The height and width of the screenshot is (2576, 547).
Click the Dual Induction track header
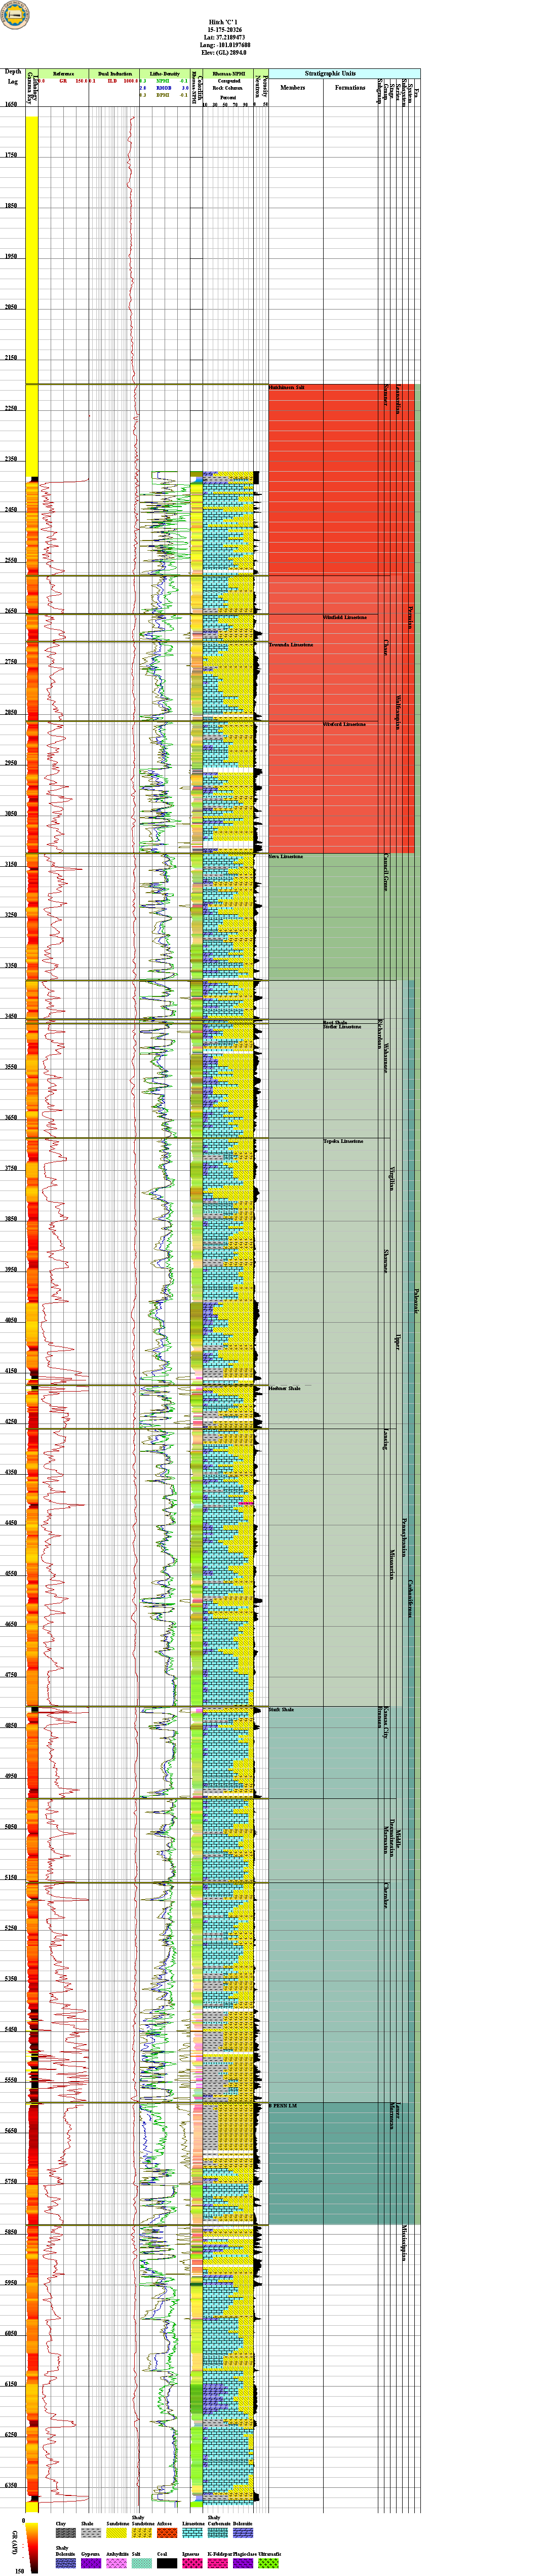[115, 74]
